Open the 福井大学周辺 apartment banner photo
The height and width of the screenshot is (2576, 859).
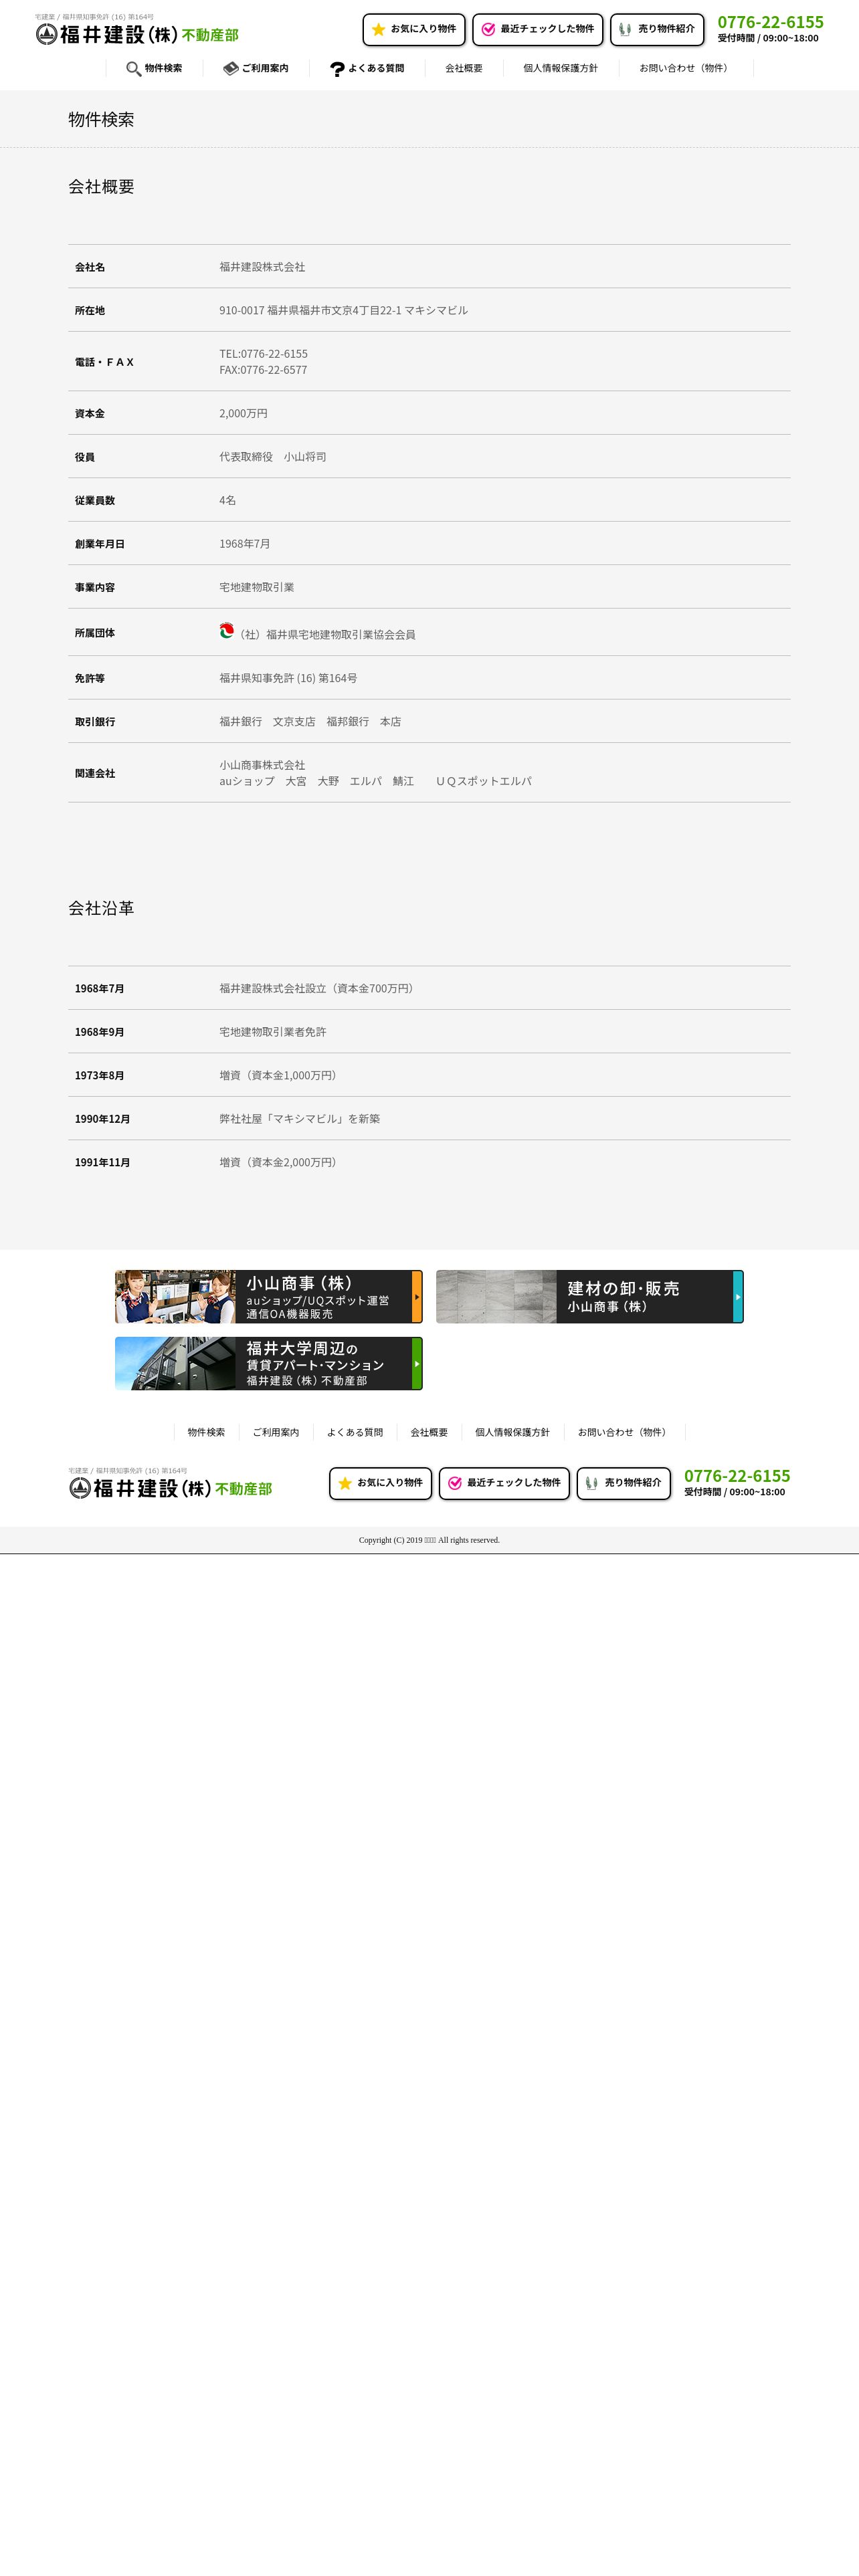175,1363
